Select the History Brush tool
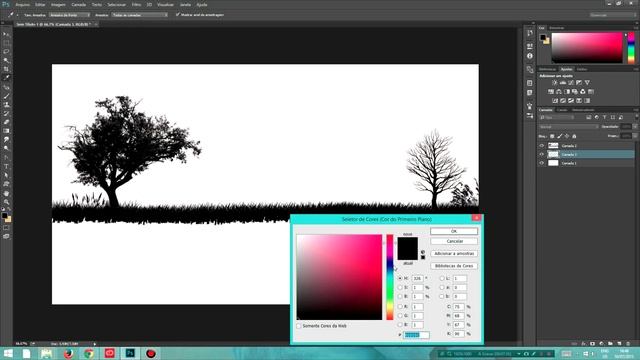 coord(6,113)
